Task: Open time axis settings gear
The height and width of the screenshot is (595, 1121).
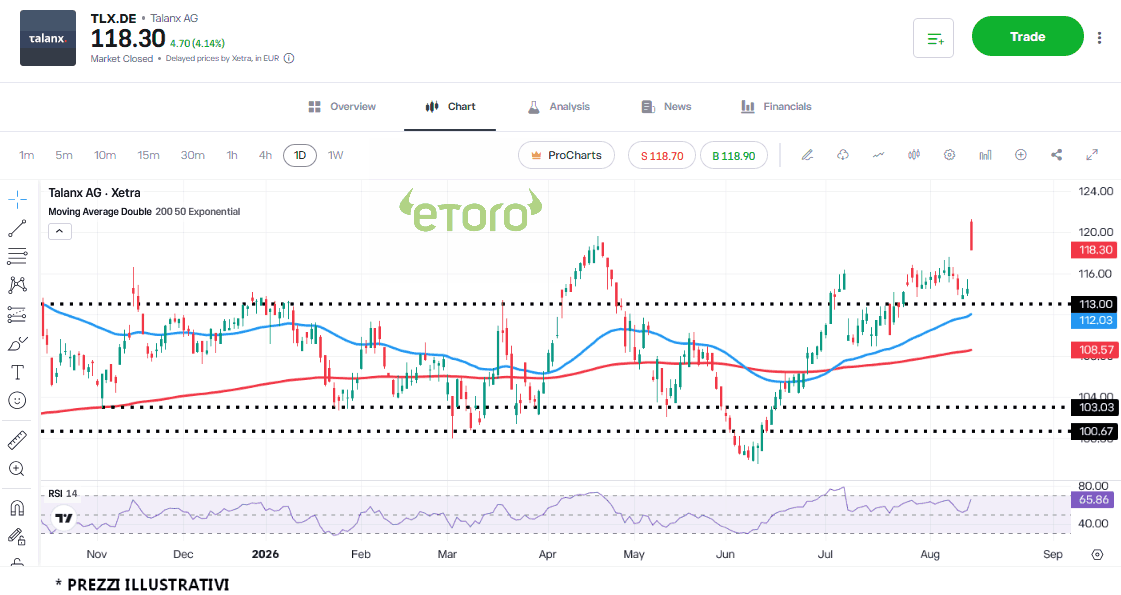Action: [1097, 554]
